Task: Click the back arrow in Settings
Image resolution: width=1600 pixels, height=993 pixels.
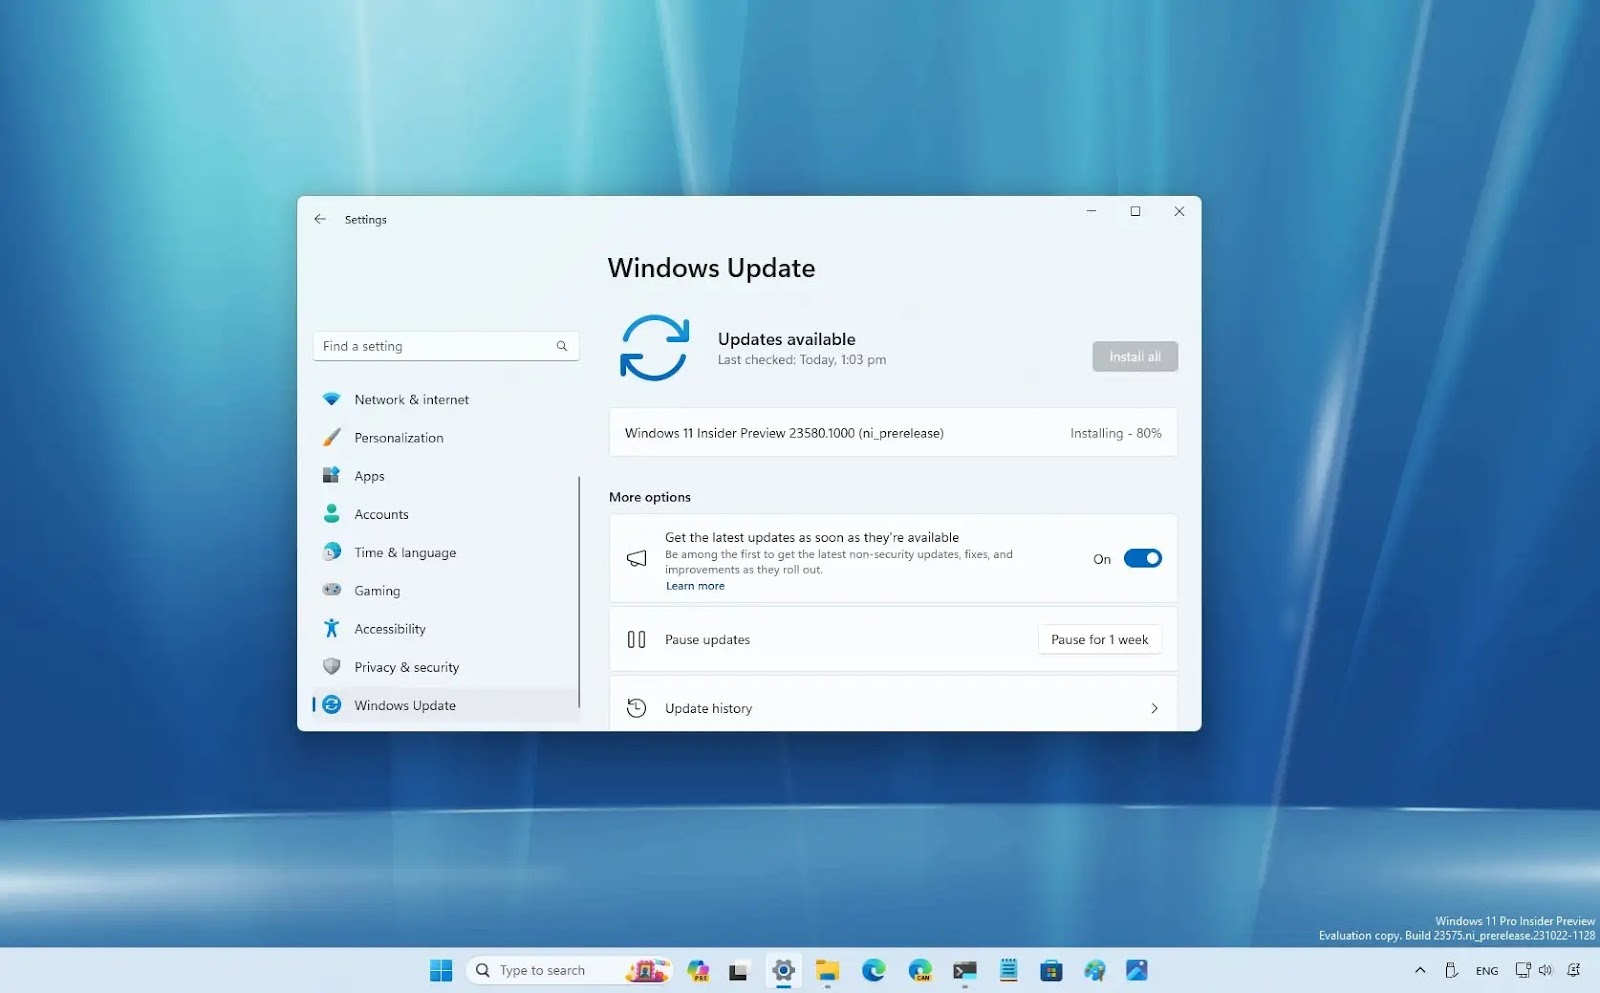Action: tap(320, 219)
